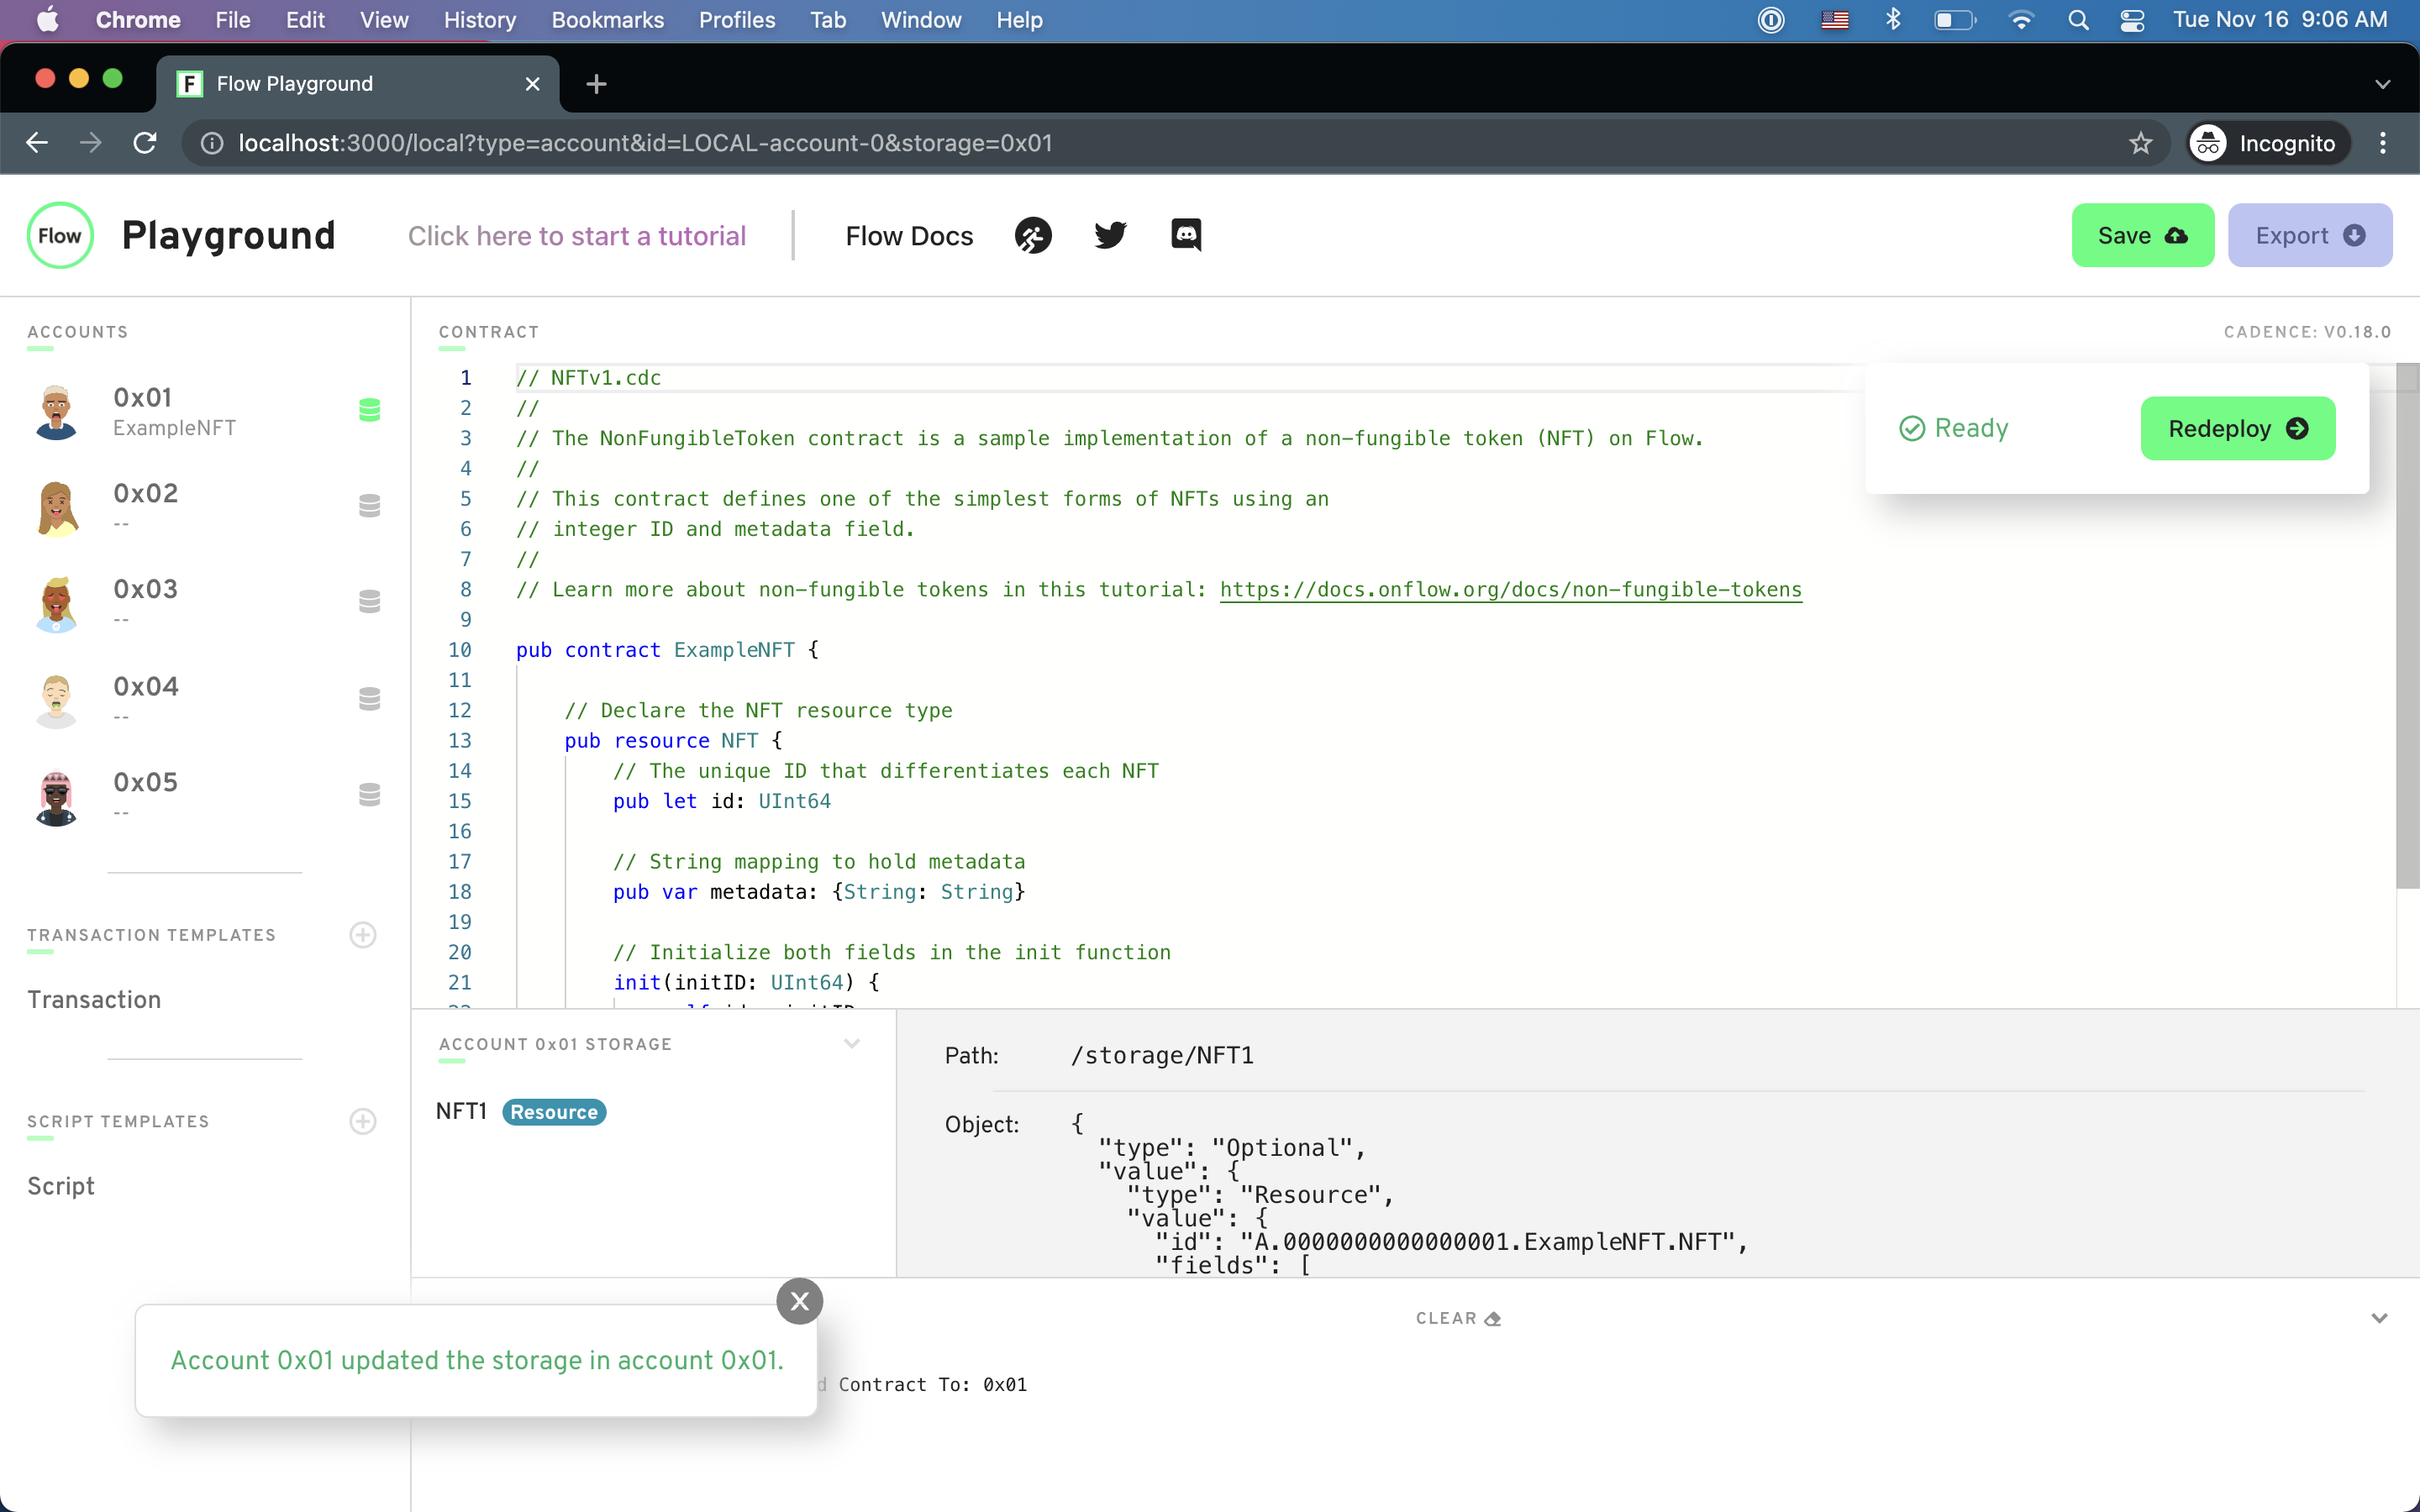Click the Incognito icon in the address bar

2209,142
